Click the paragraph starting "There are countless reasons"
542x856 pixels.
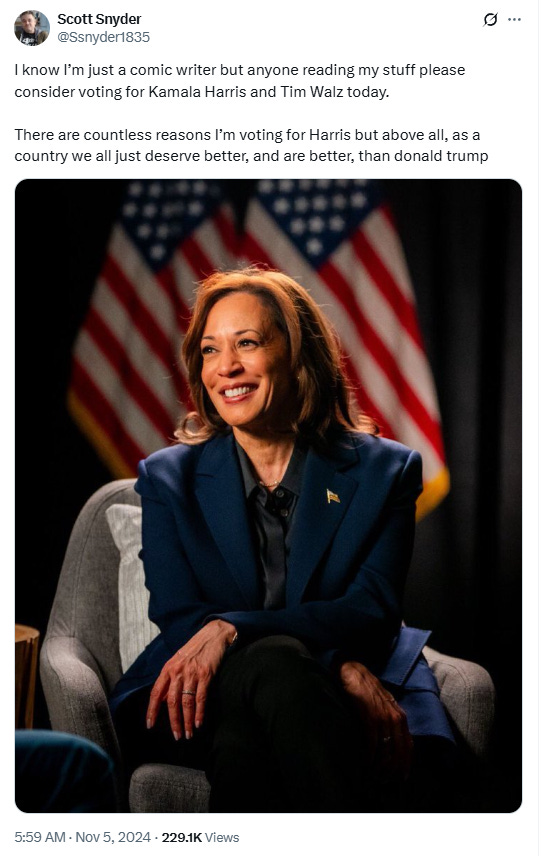pyautogui.click(x=251, y=145)
